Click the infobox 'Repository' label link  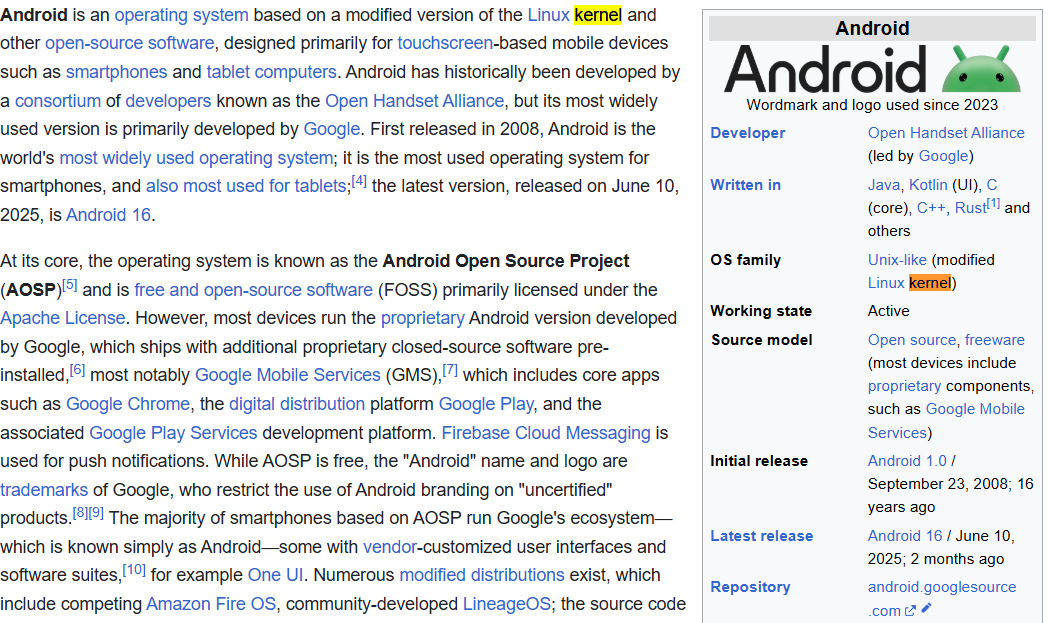click(x=750, y=587)
